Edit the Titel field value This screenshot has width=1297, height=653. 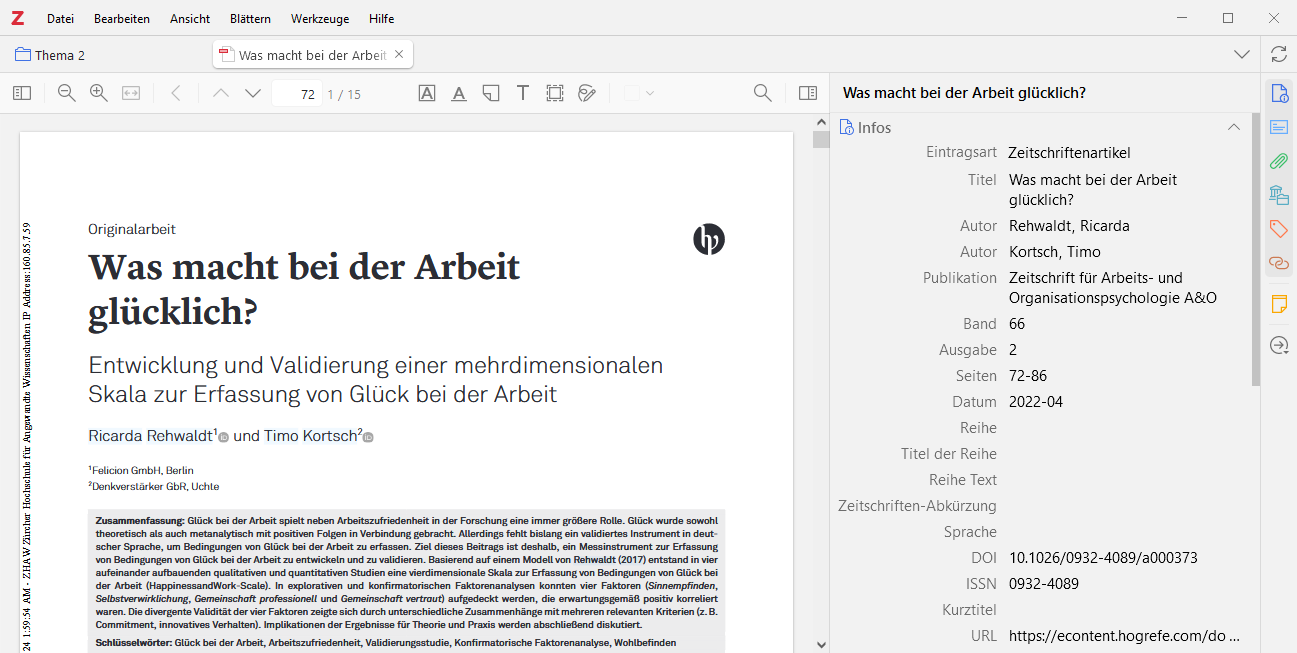coord(1125,189)
